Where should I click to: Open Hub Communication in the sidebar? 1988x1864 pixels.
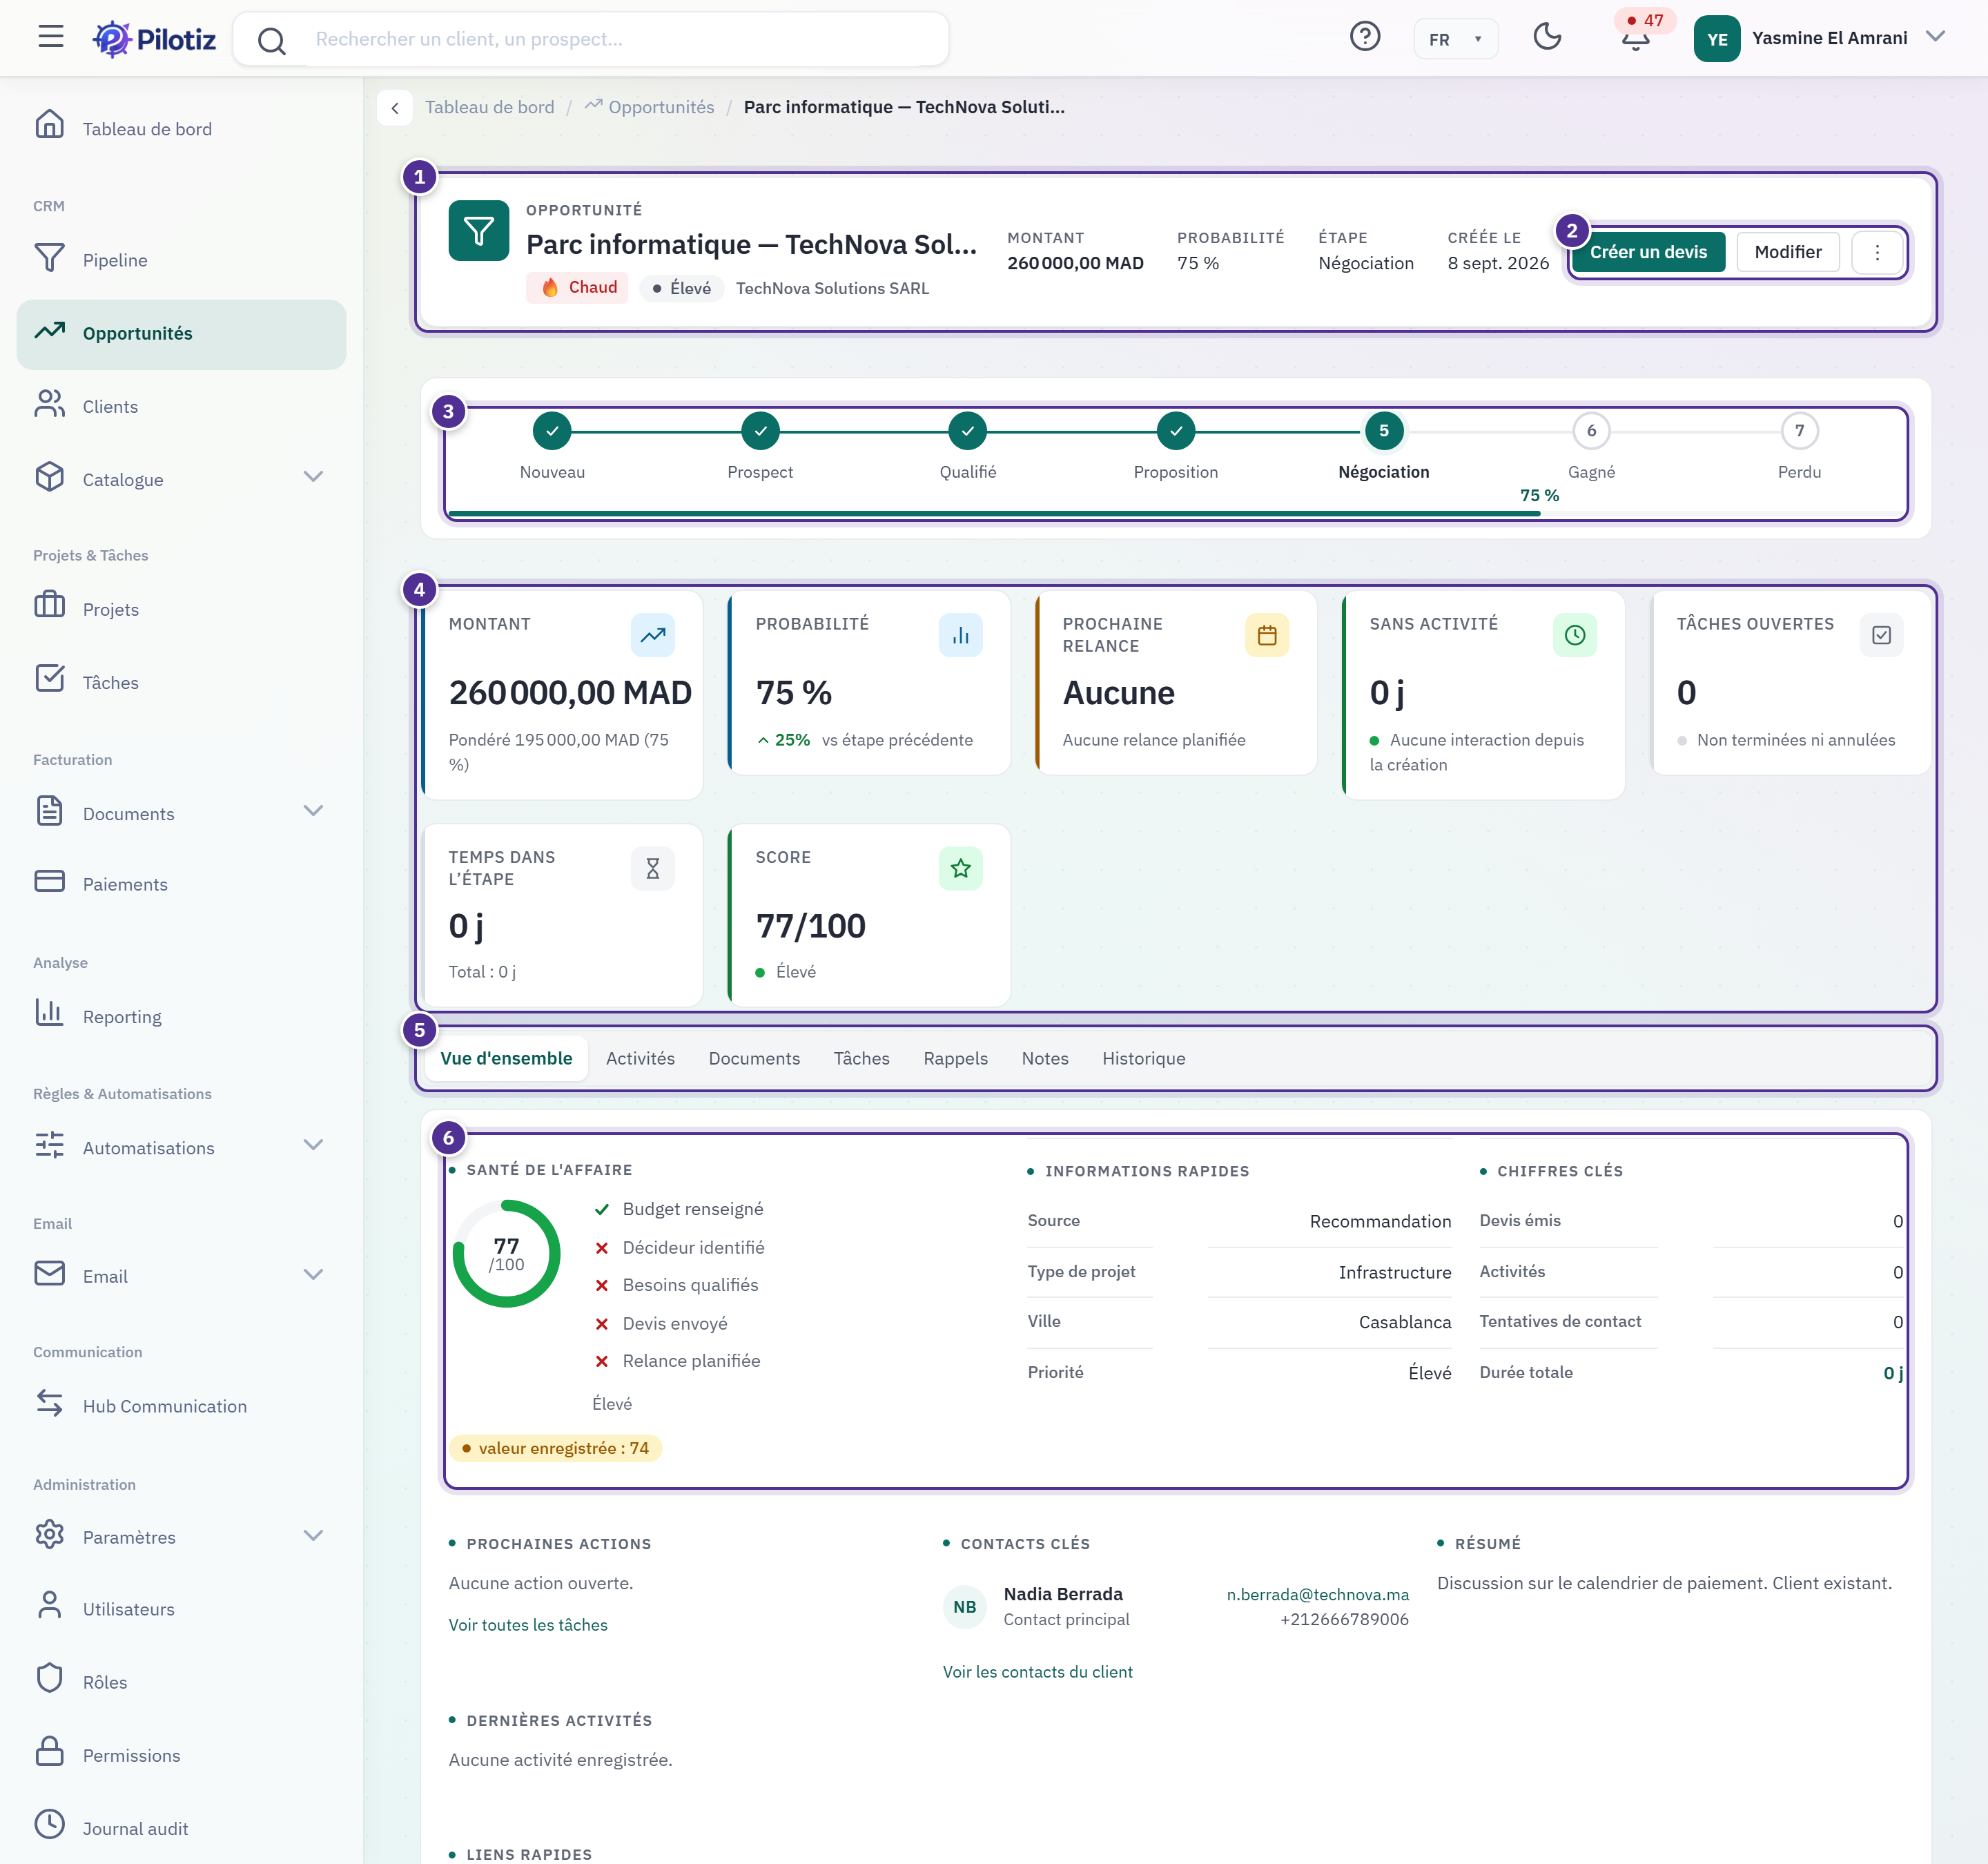[x=181, y=1406]
